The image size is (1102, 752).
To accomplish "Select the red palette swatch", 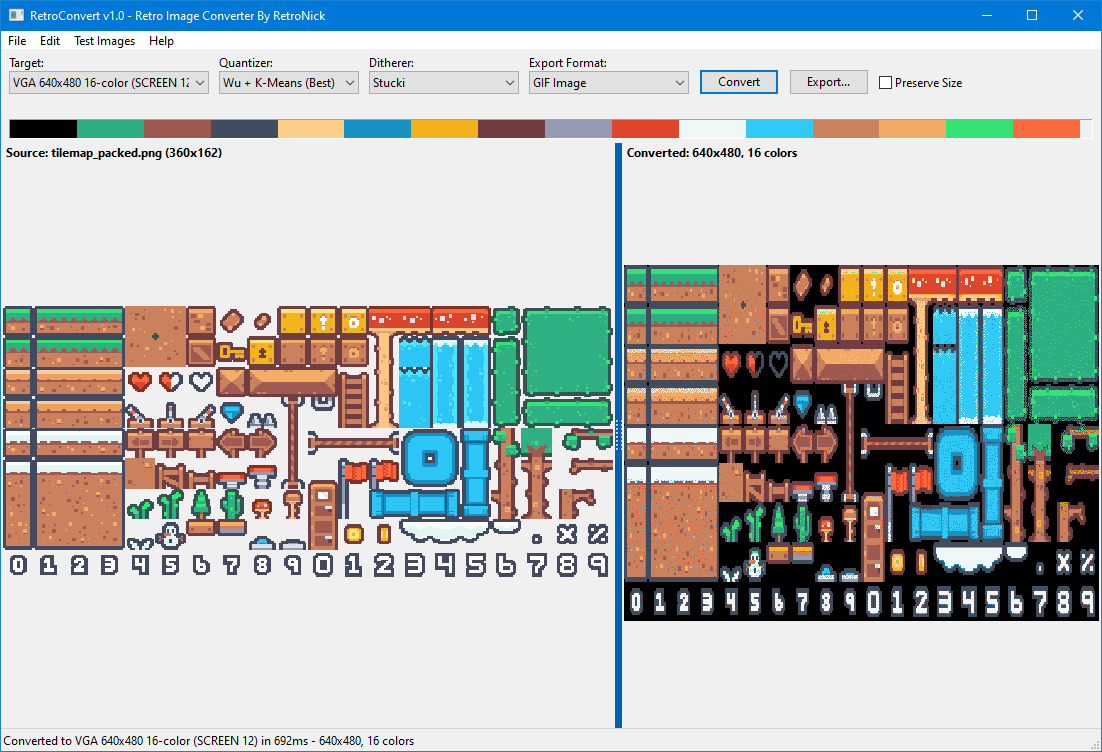I will tap(645, 129).
